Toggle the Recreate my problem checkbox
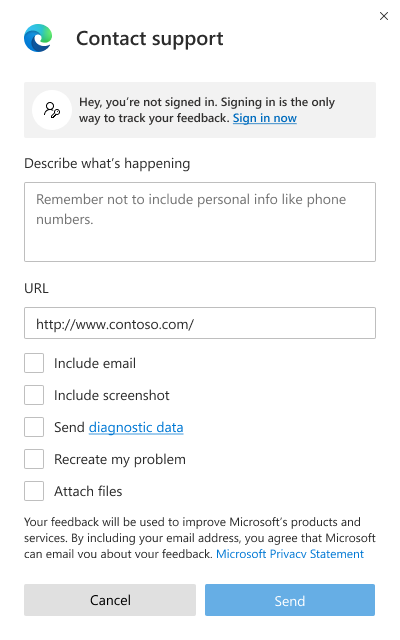The height and width of the screenshot is (640, 400). tap(34, 459)
